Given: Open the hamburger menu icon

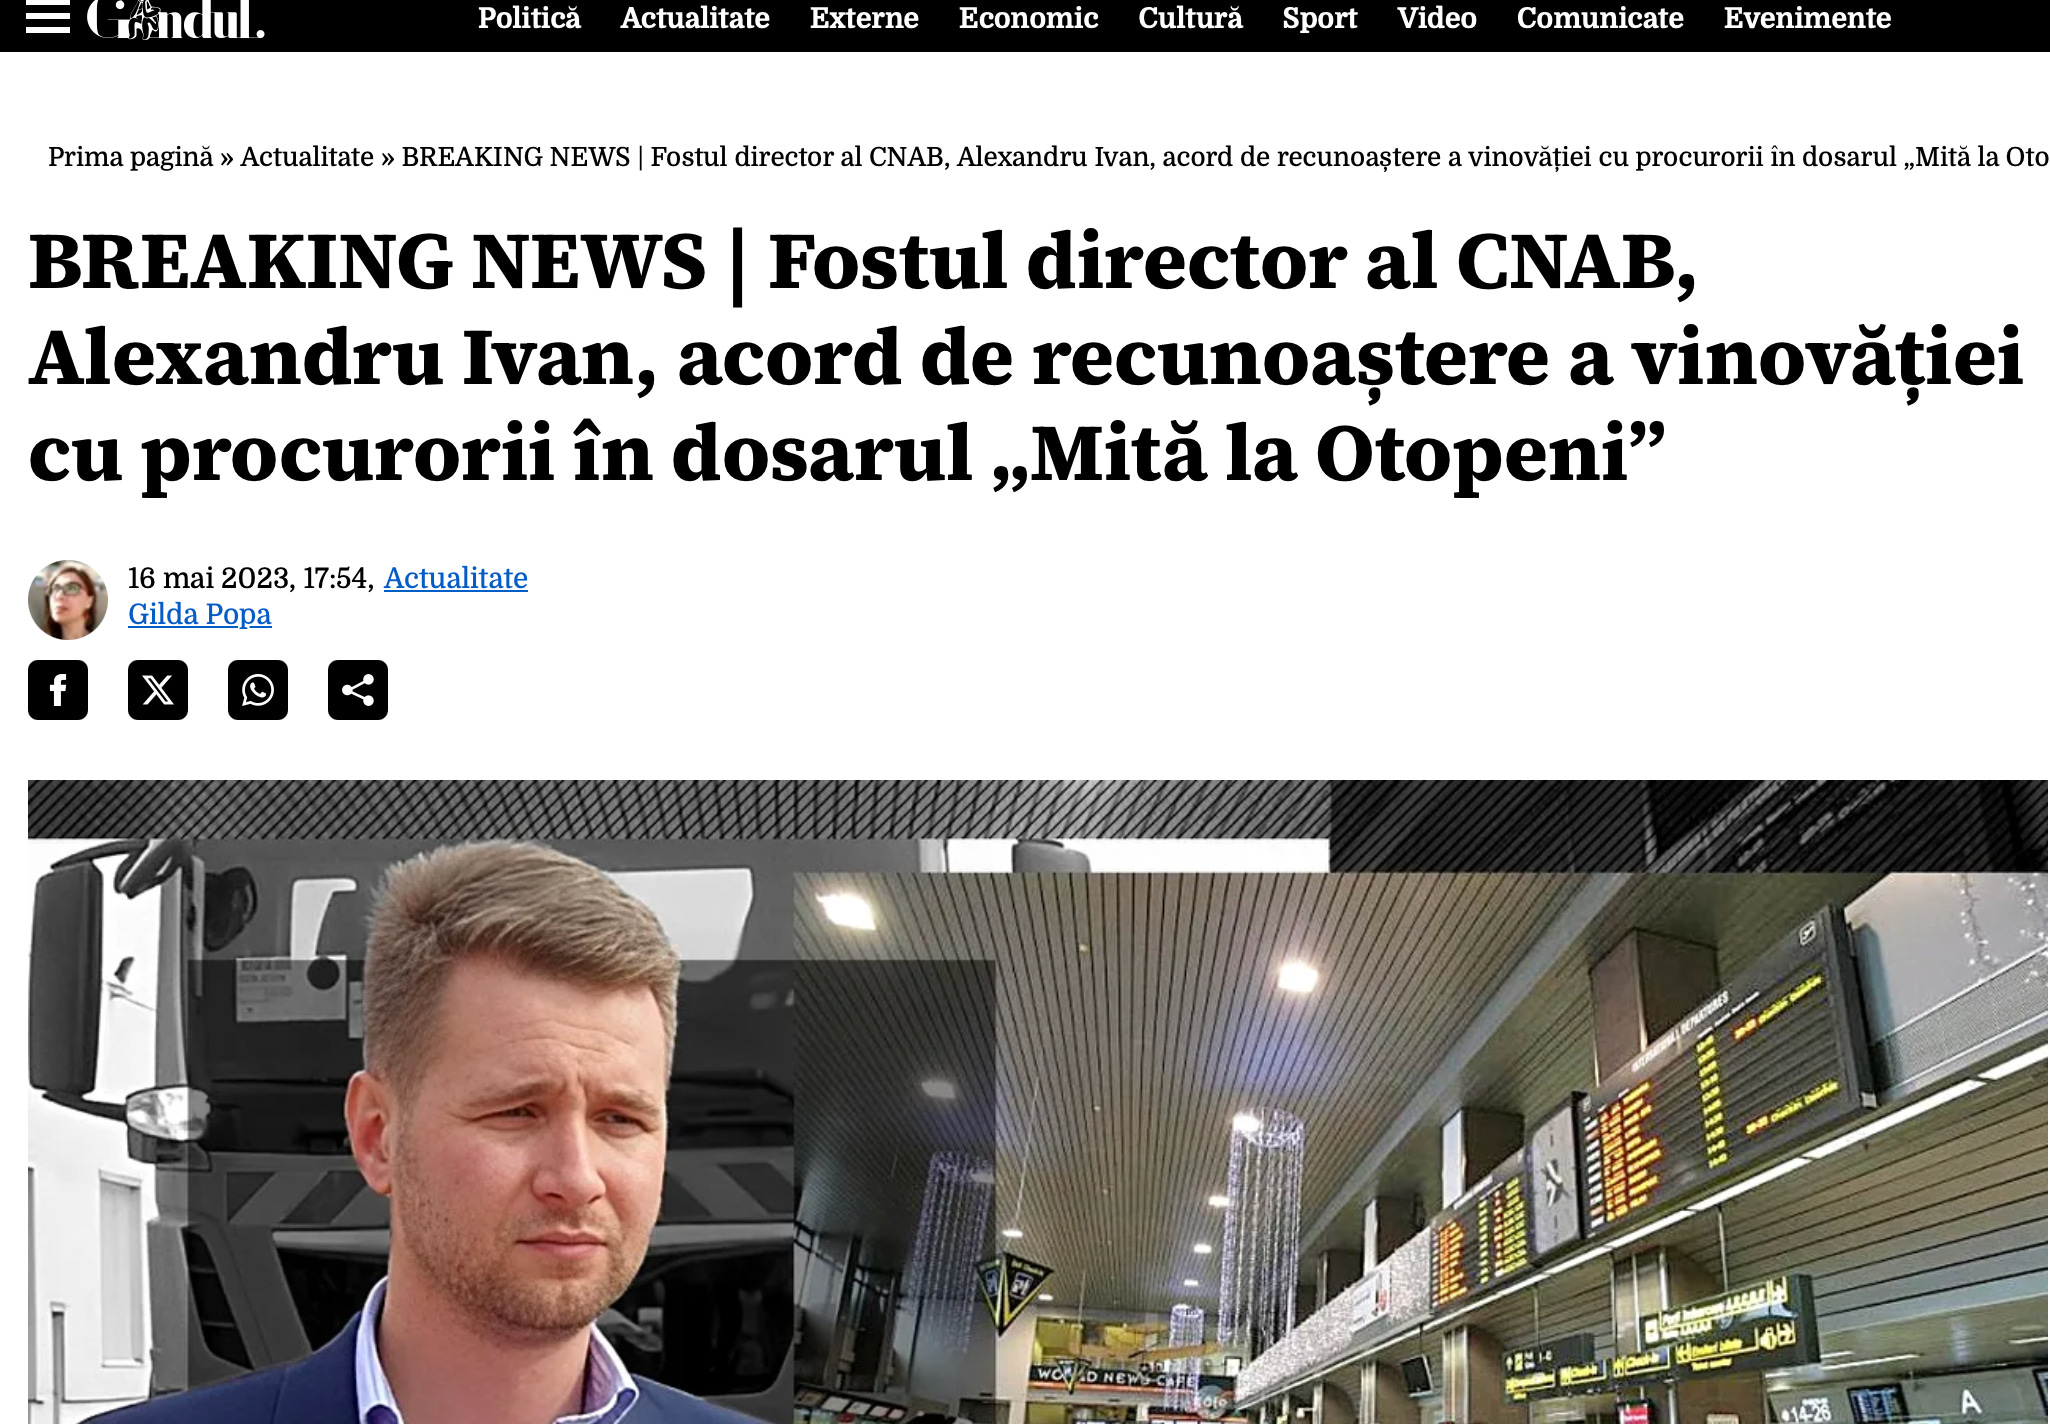Looking at the screenshot, I should (x=48, y=18).
